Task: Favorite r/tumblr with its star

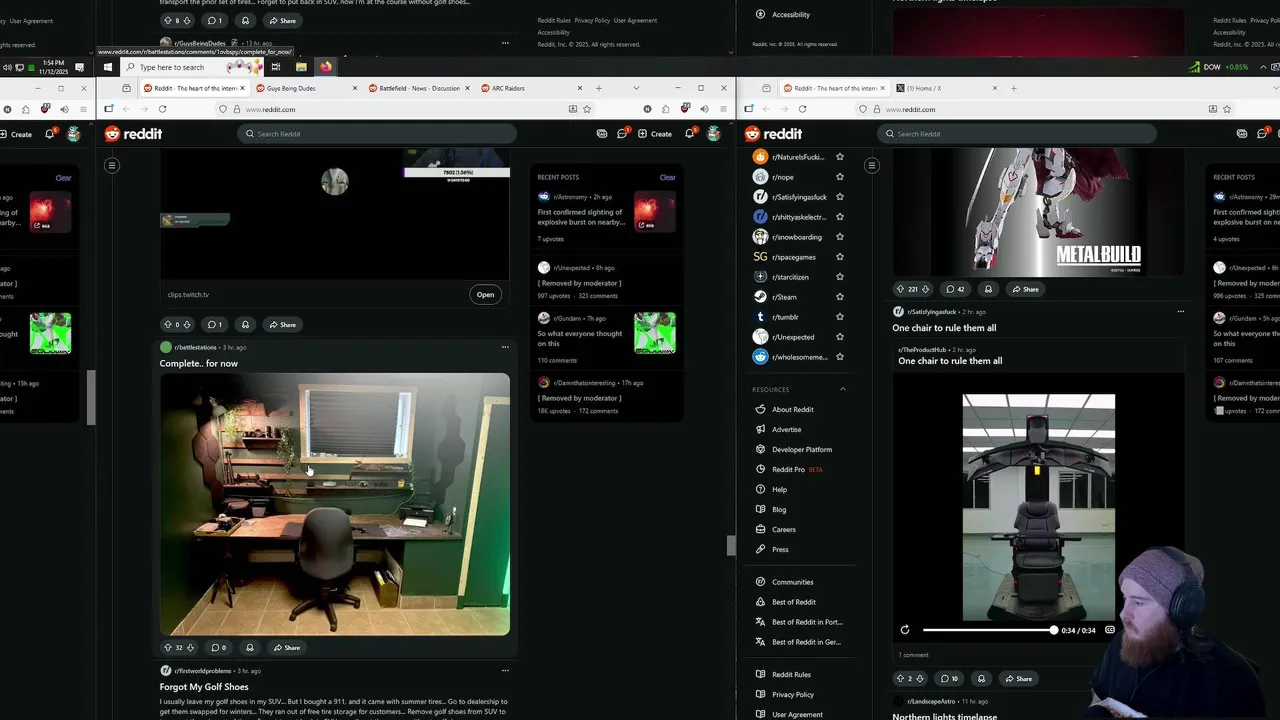Action: click(840, 317)
